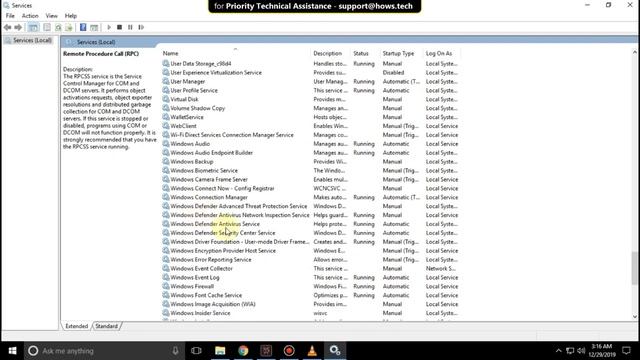Go forward with toolbar Forward arrow
The width and height of the screenshot is (640, 360).
(18, 27)
